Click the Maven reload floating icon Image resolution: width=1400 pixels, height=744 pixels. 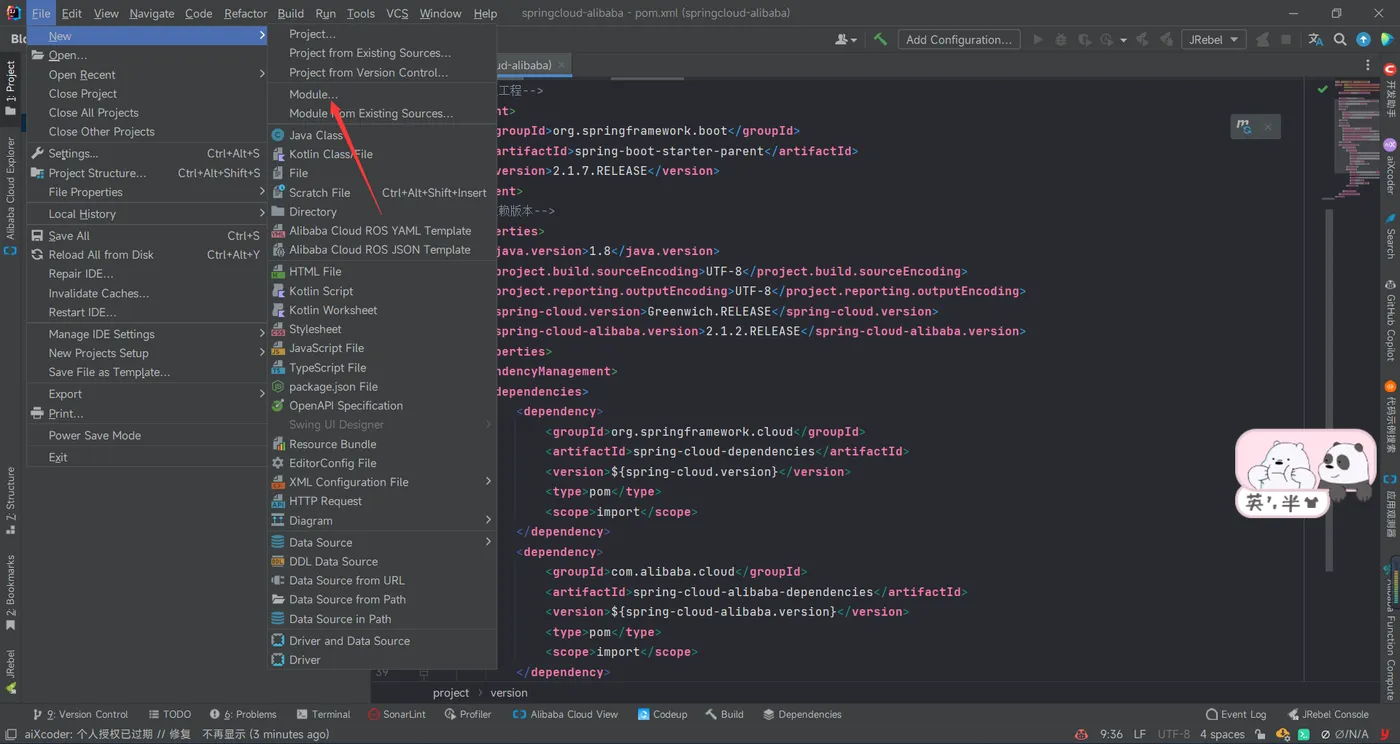coord(1244,127)
